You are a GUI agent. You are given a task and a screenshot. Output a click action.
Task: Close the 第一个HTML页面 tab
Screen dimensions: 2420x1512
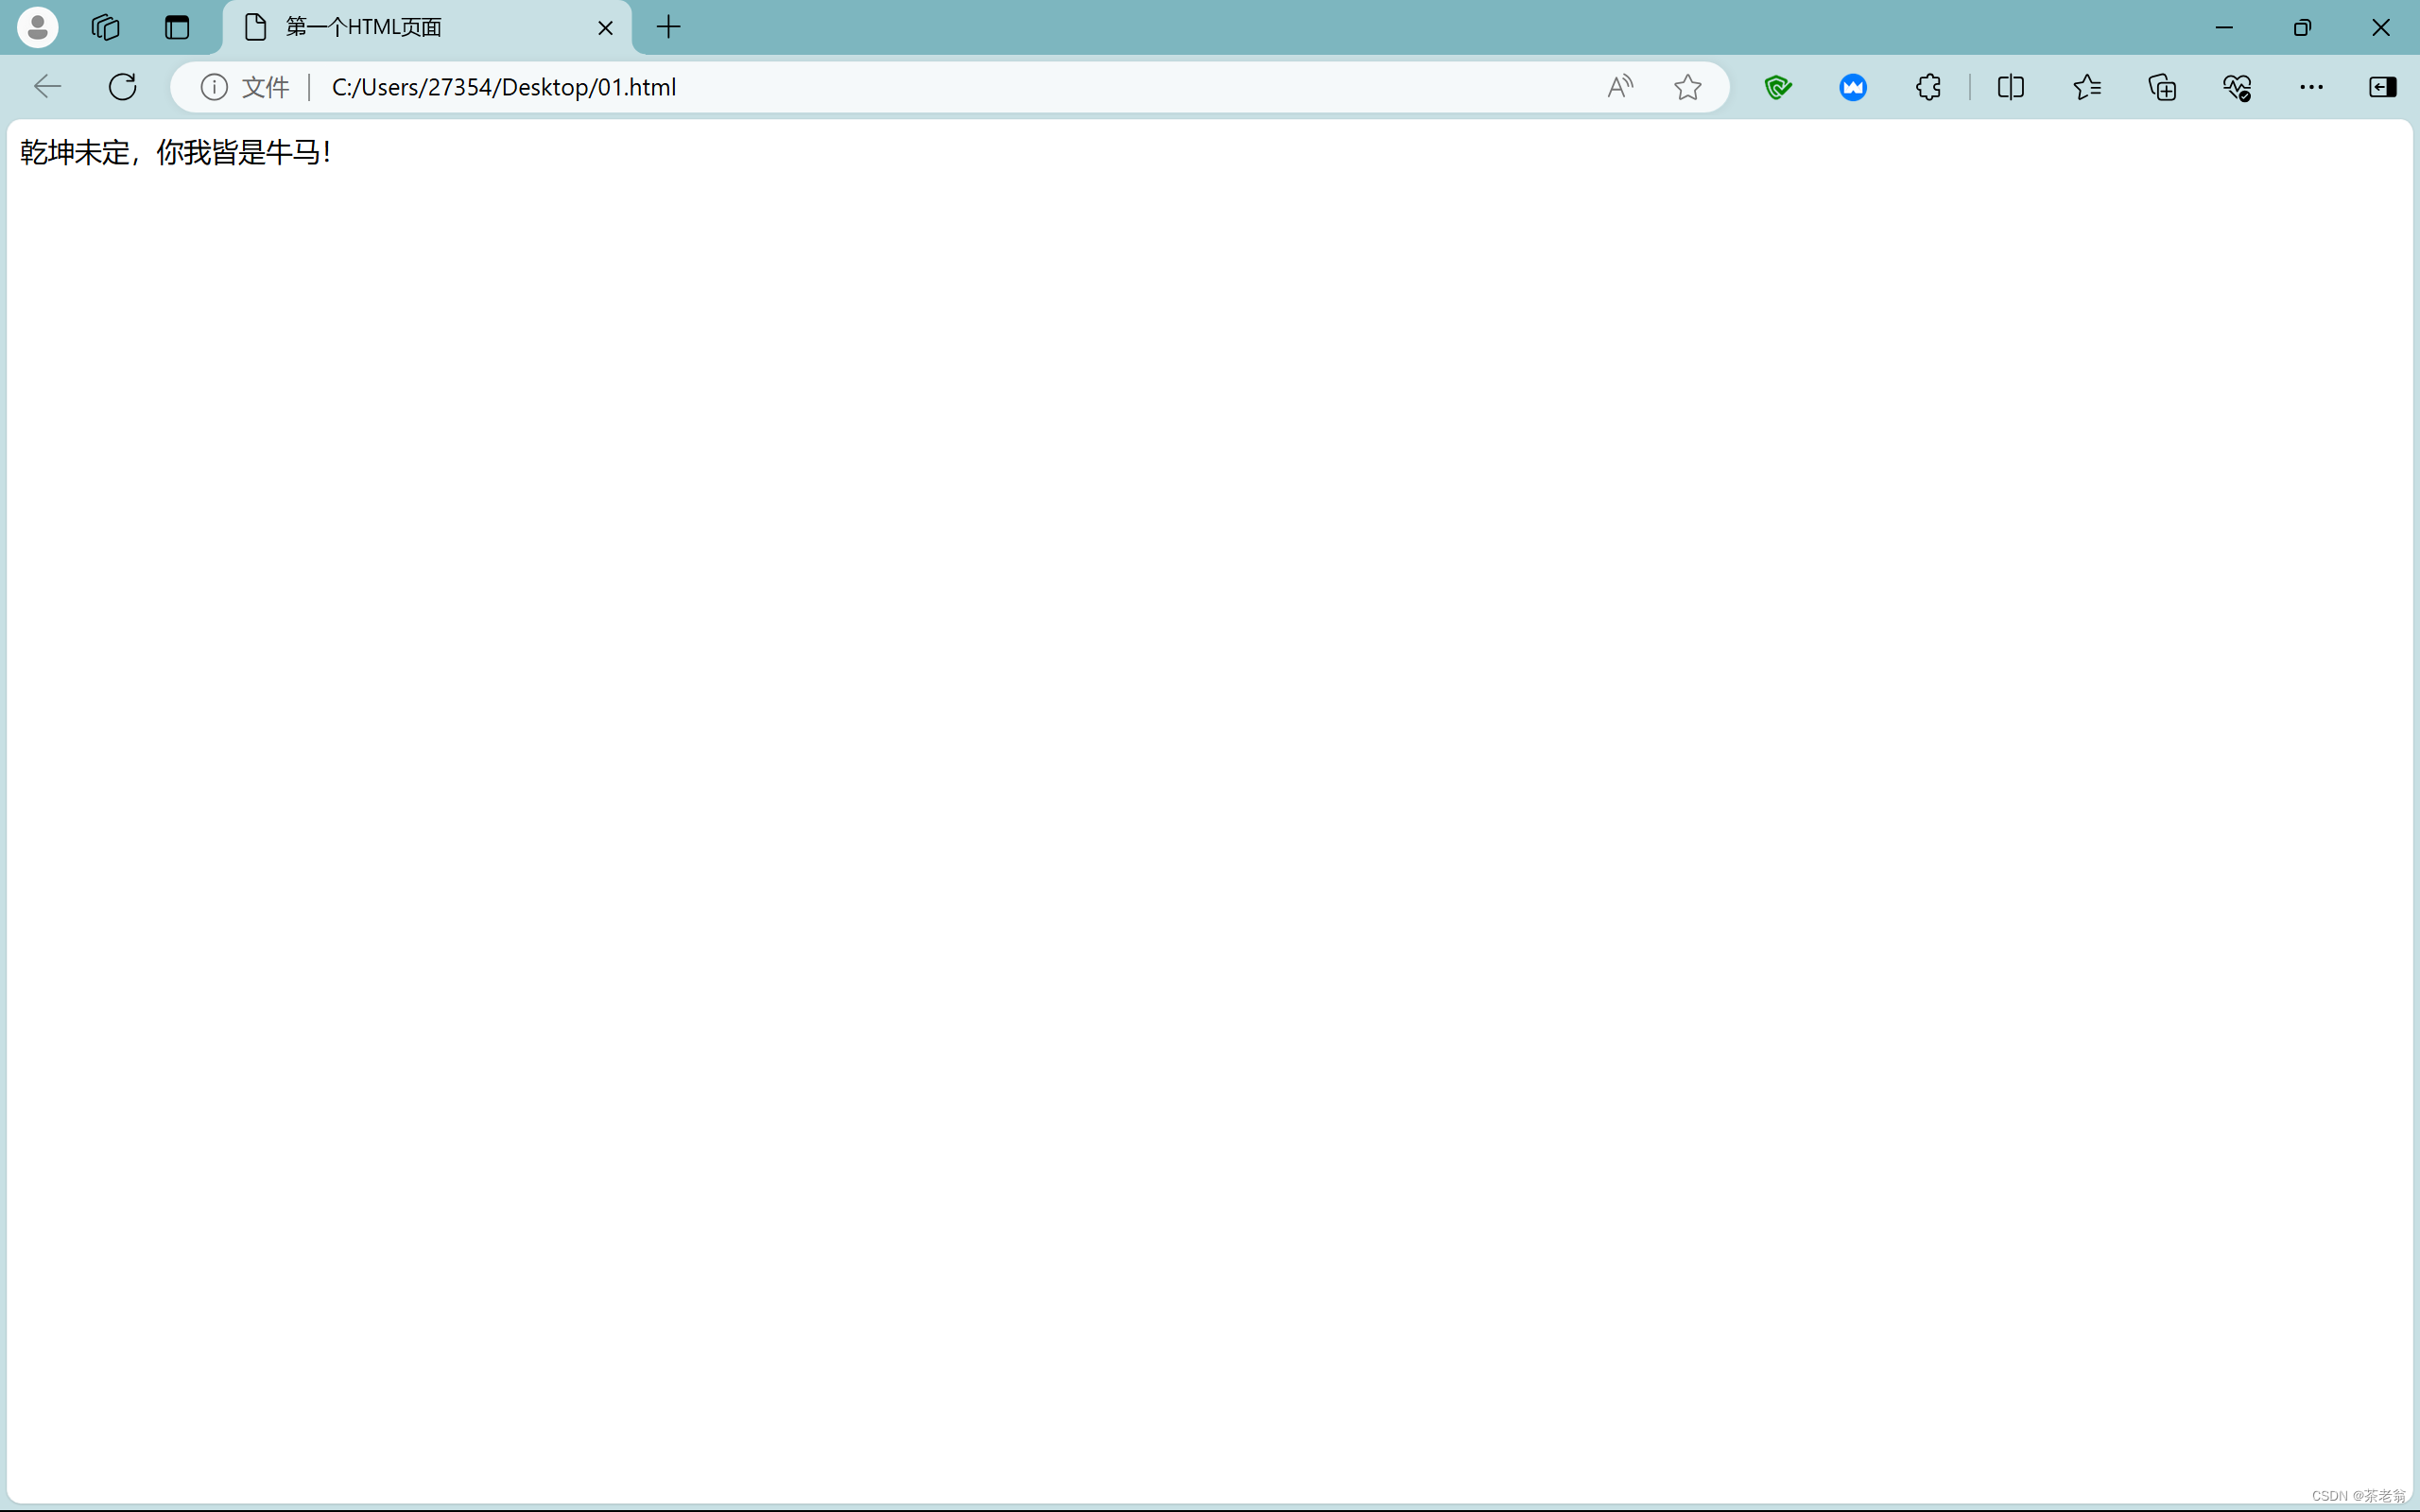tap(605, 28)
